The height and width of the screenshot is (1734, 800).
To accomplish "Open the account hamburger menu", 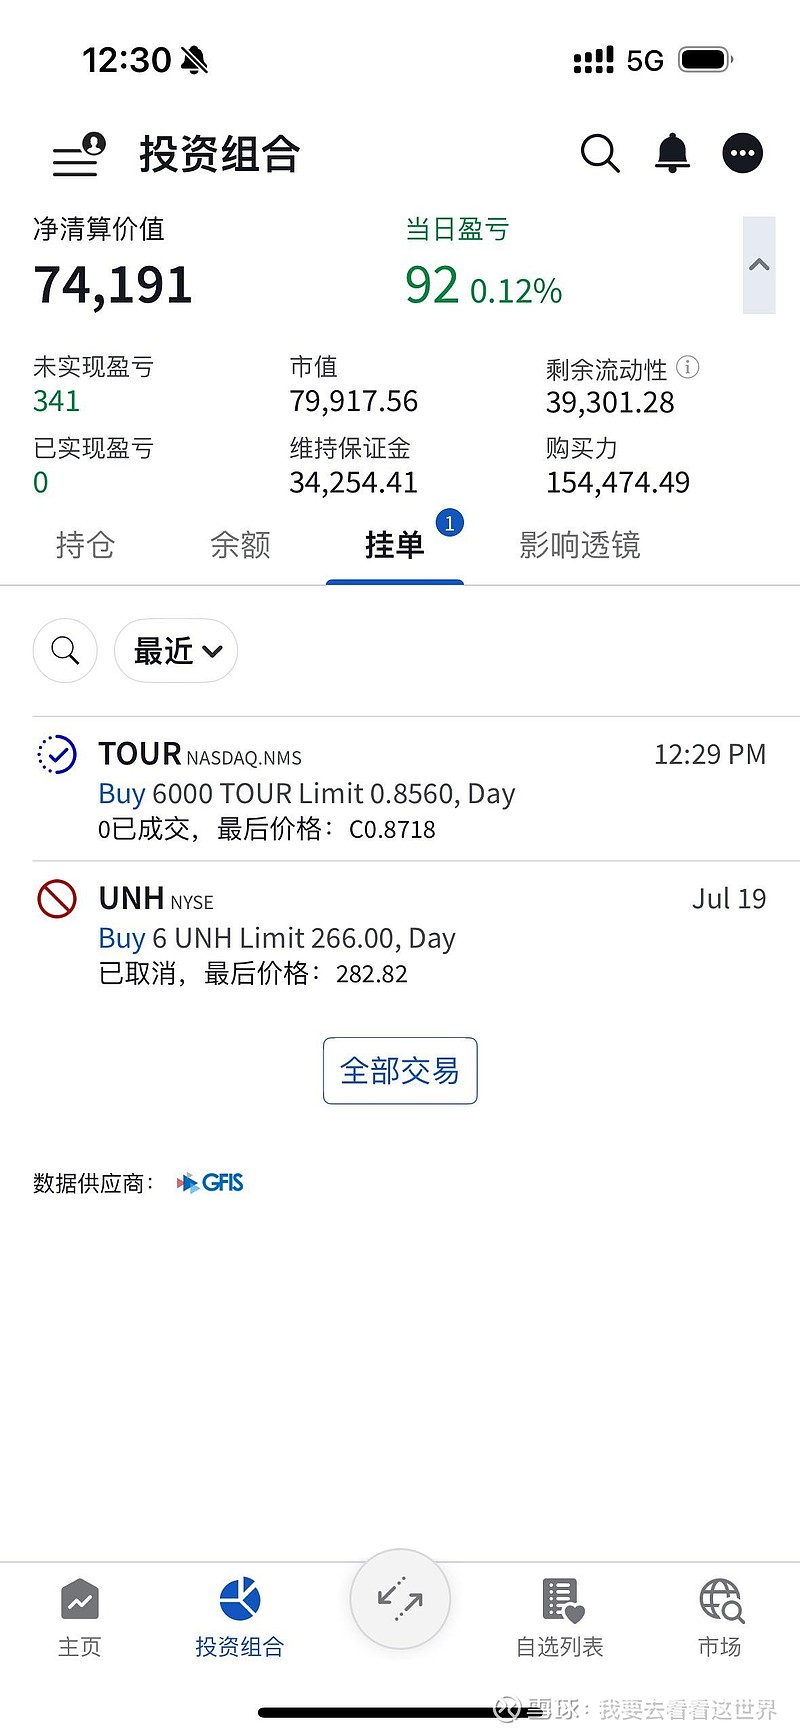I will click(79, 155).
